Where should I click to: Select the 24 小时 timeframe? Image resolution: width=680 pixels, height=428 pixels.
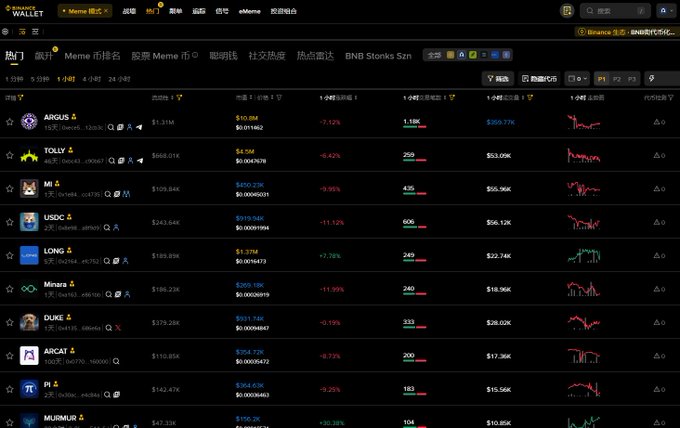coord(119,79)
